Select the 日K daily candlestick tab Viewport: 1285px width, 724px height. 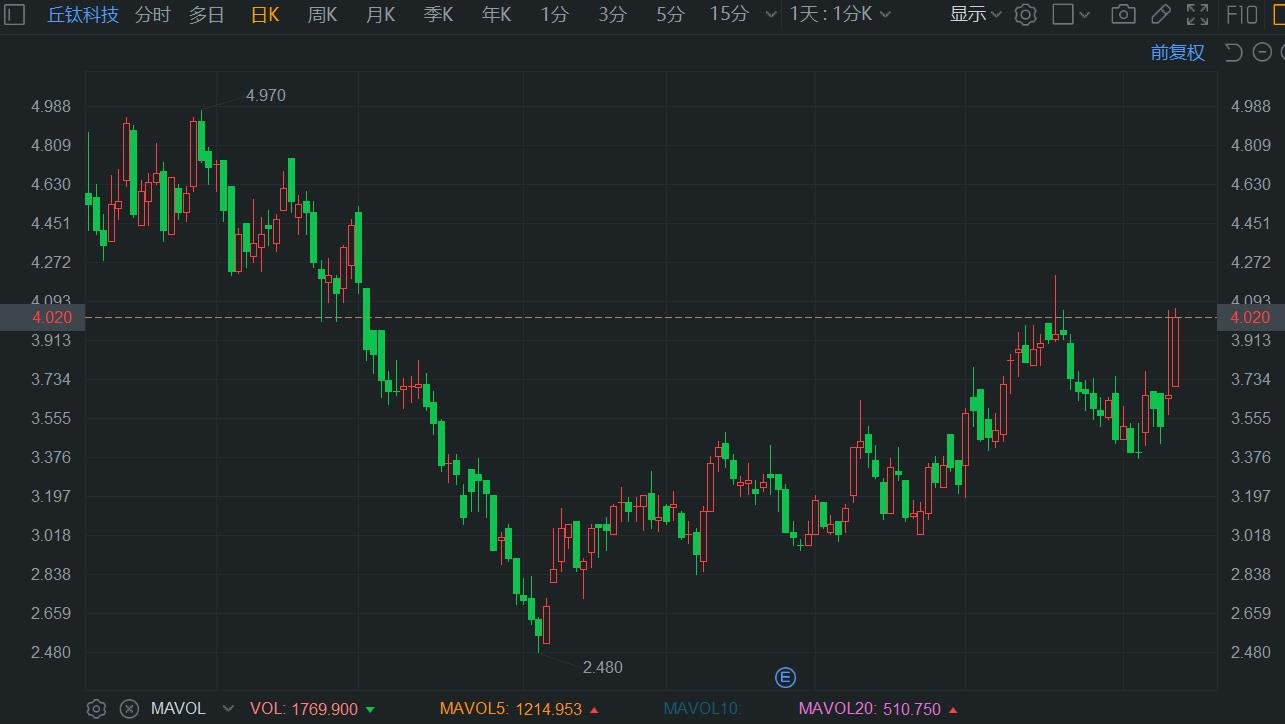coord(264,14)
